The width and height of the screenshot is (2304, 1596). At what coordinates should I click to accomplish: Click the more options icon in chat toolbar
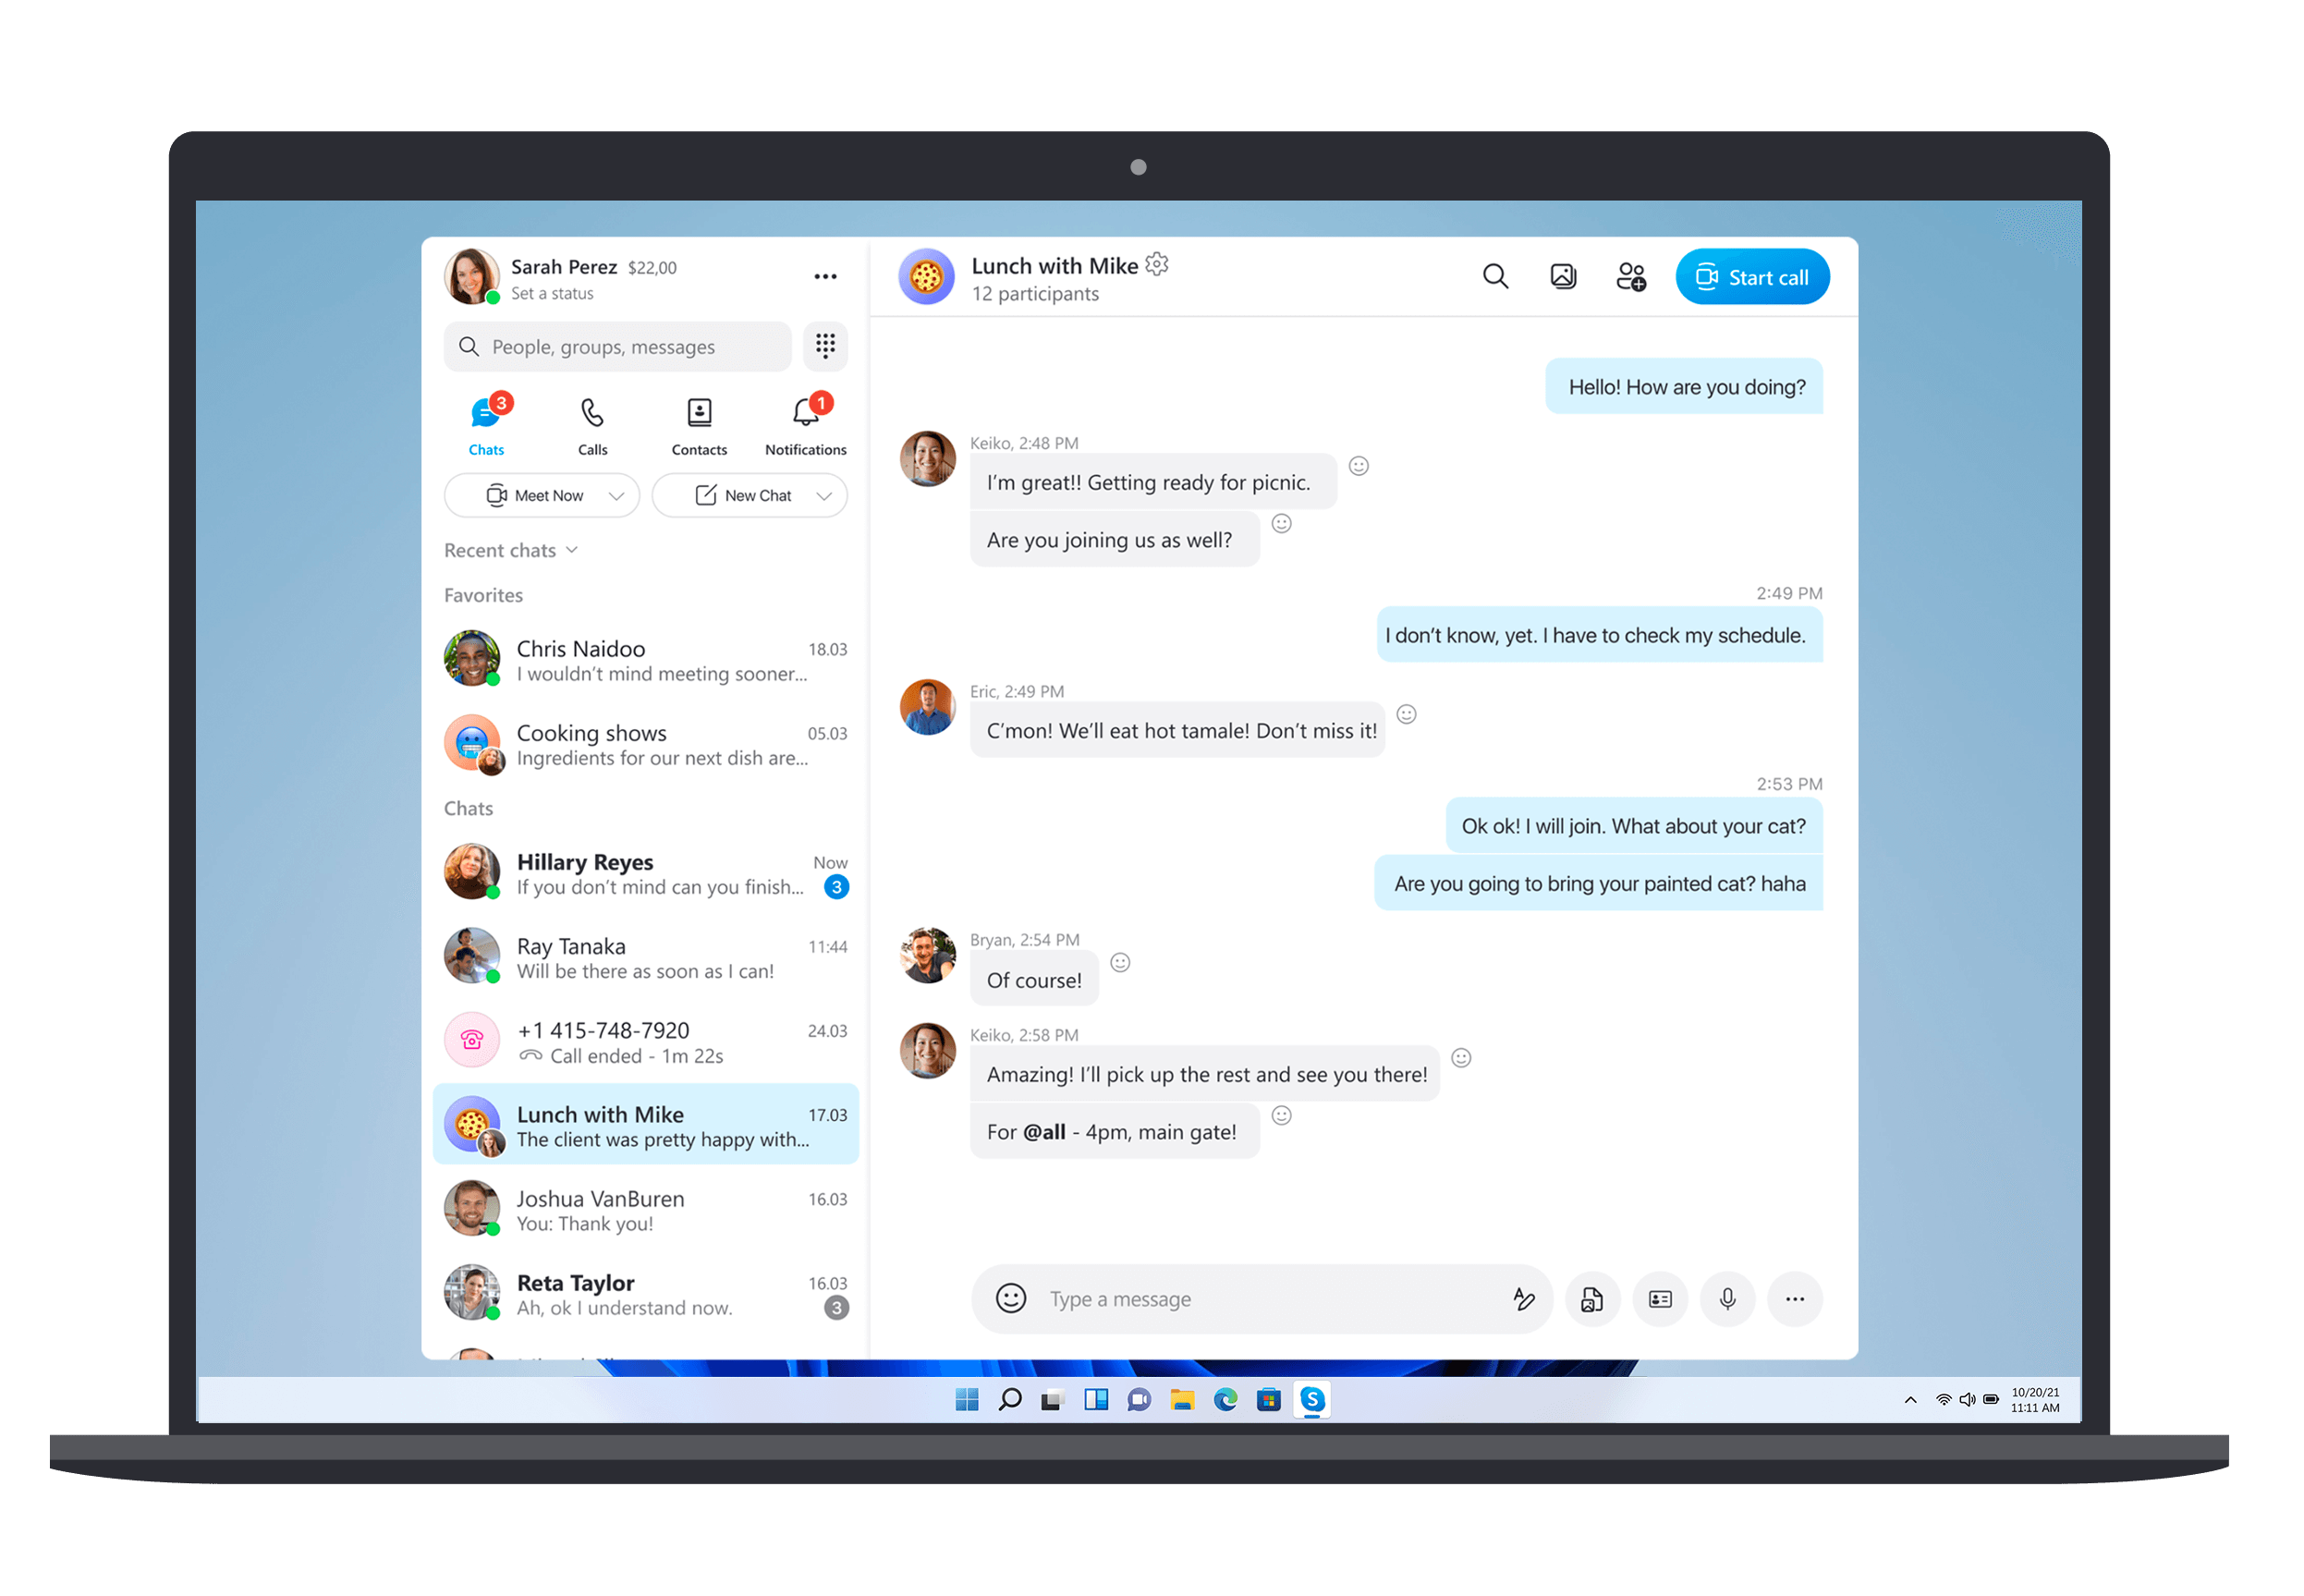coord(1795,1298)
